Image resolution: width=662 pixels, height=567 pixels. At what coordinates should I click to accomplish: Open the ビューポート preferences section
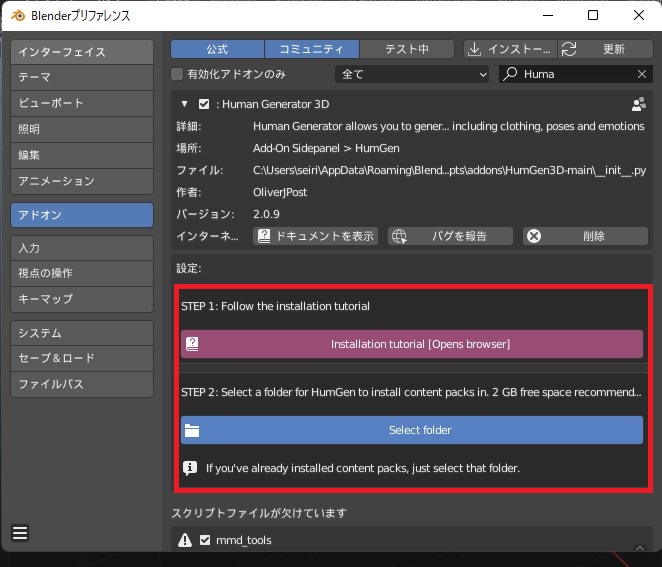[x=82, y=103]
